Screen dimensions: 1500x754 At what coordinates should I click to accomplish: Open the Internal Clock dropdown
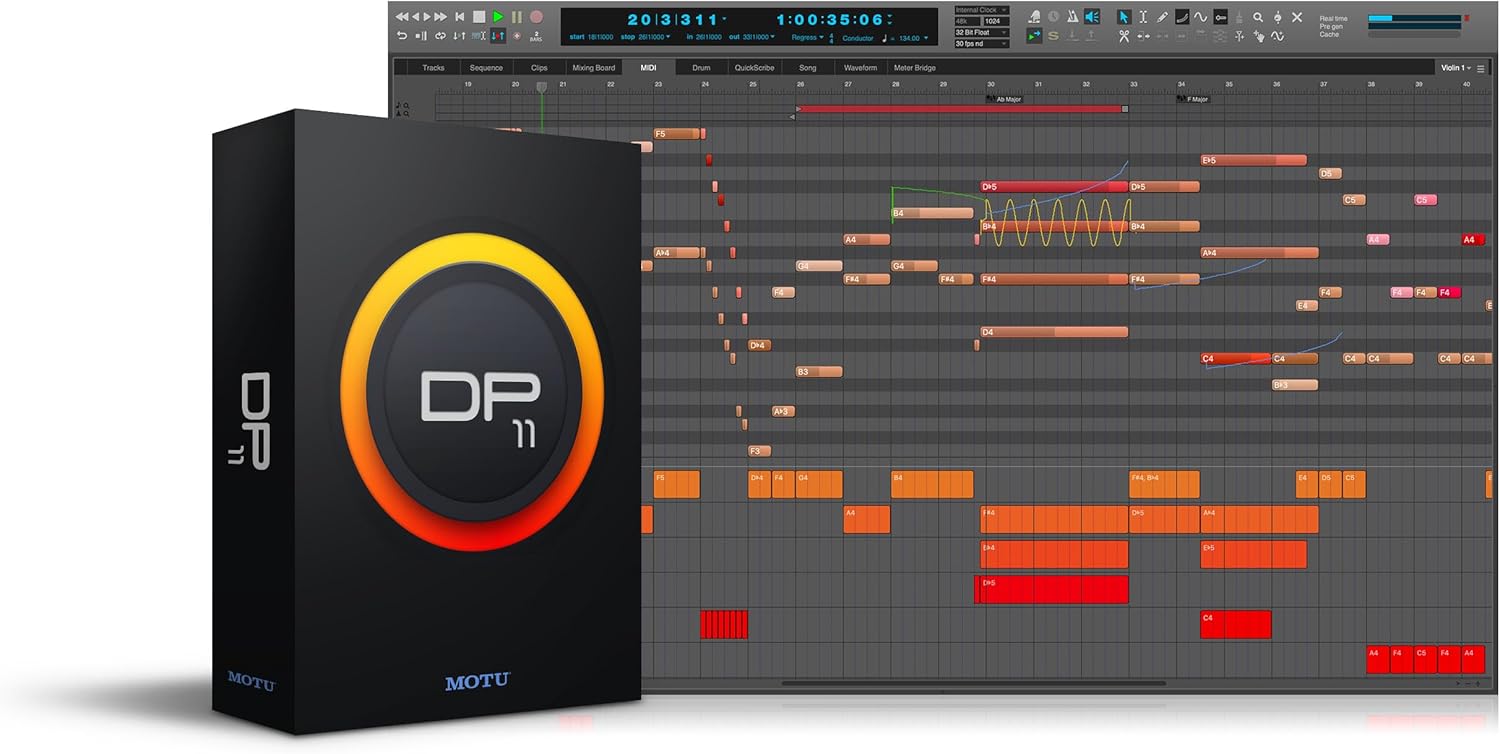pyautogui.click(x=980, y=9)
